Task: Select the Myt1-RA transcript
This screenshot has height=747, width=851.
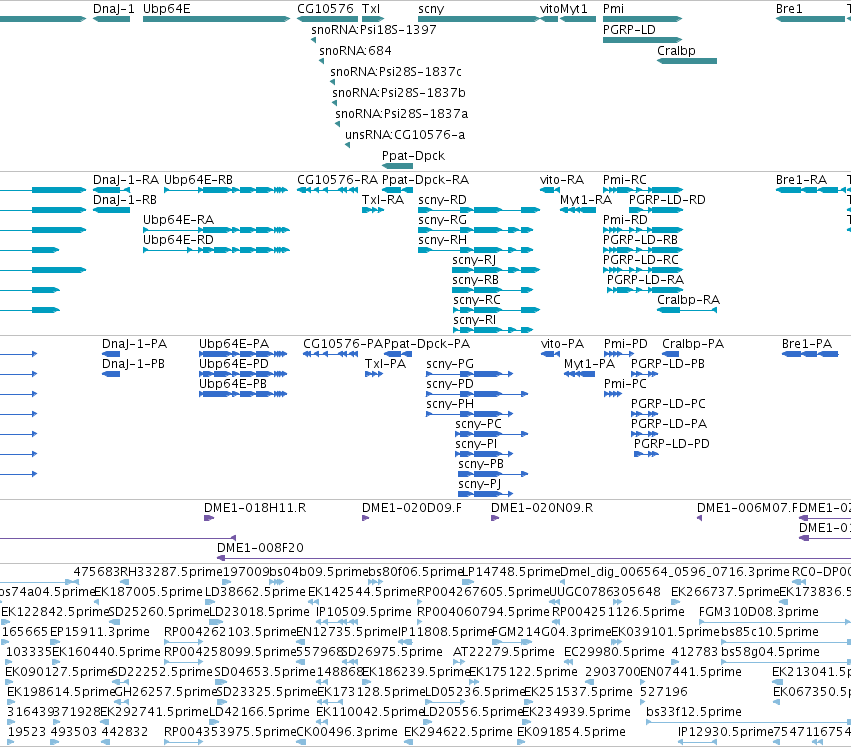Action: (578, 210)
